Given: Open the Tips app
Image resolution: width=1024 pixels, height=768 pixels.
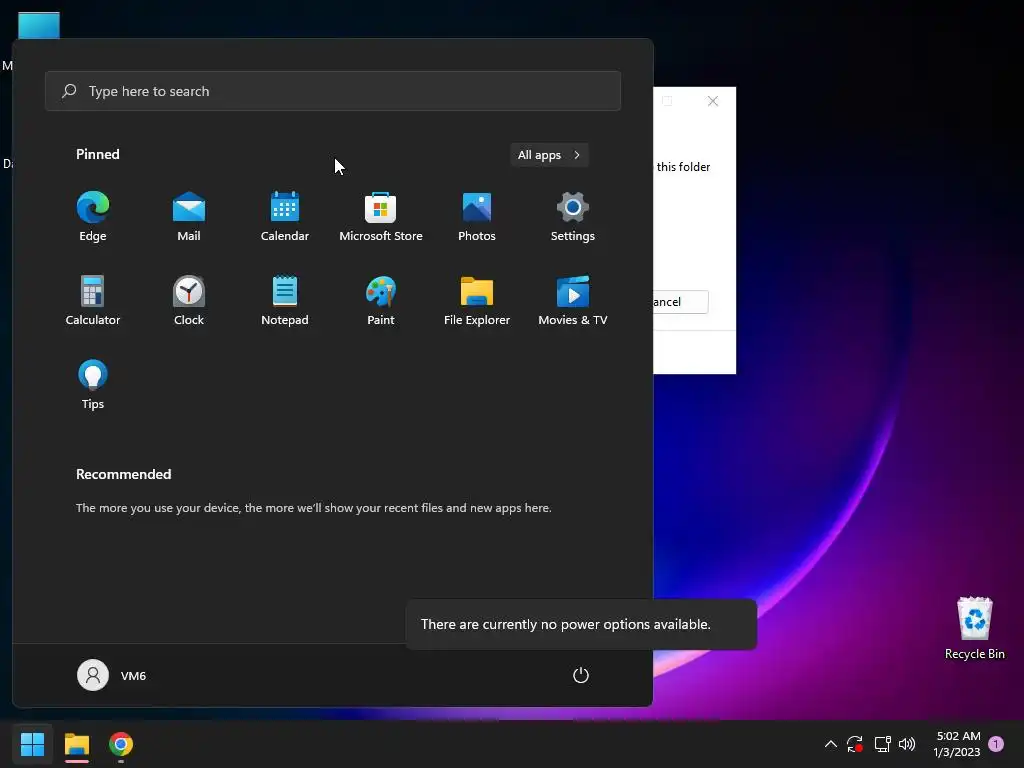Looking at the screenshot, I should point(93,385).
